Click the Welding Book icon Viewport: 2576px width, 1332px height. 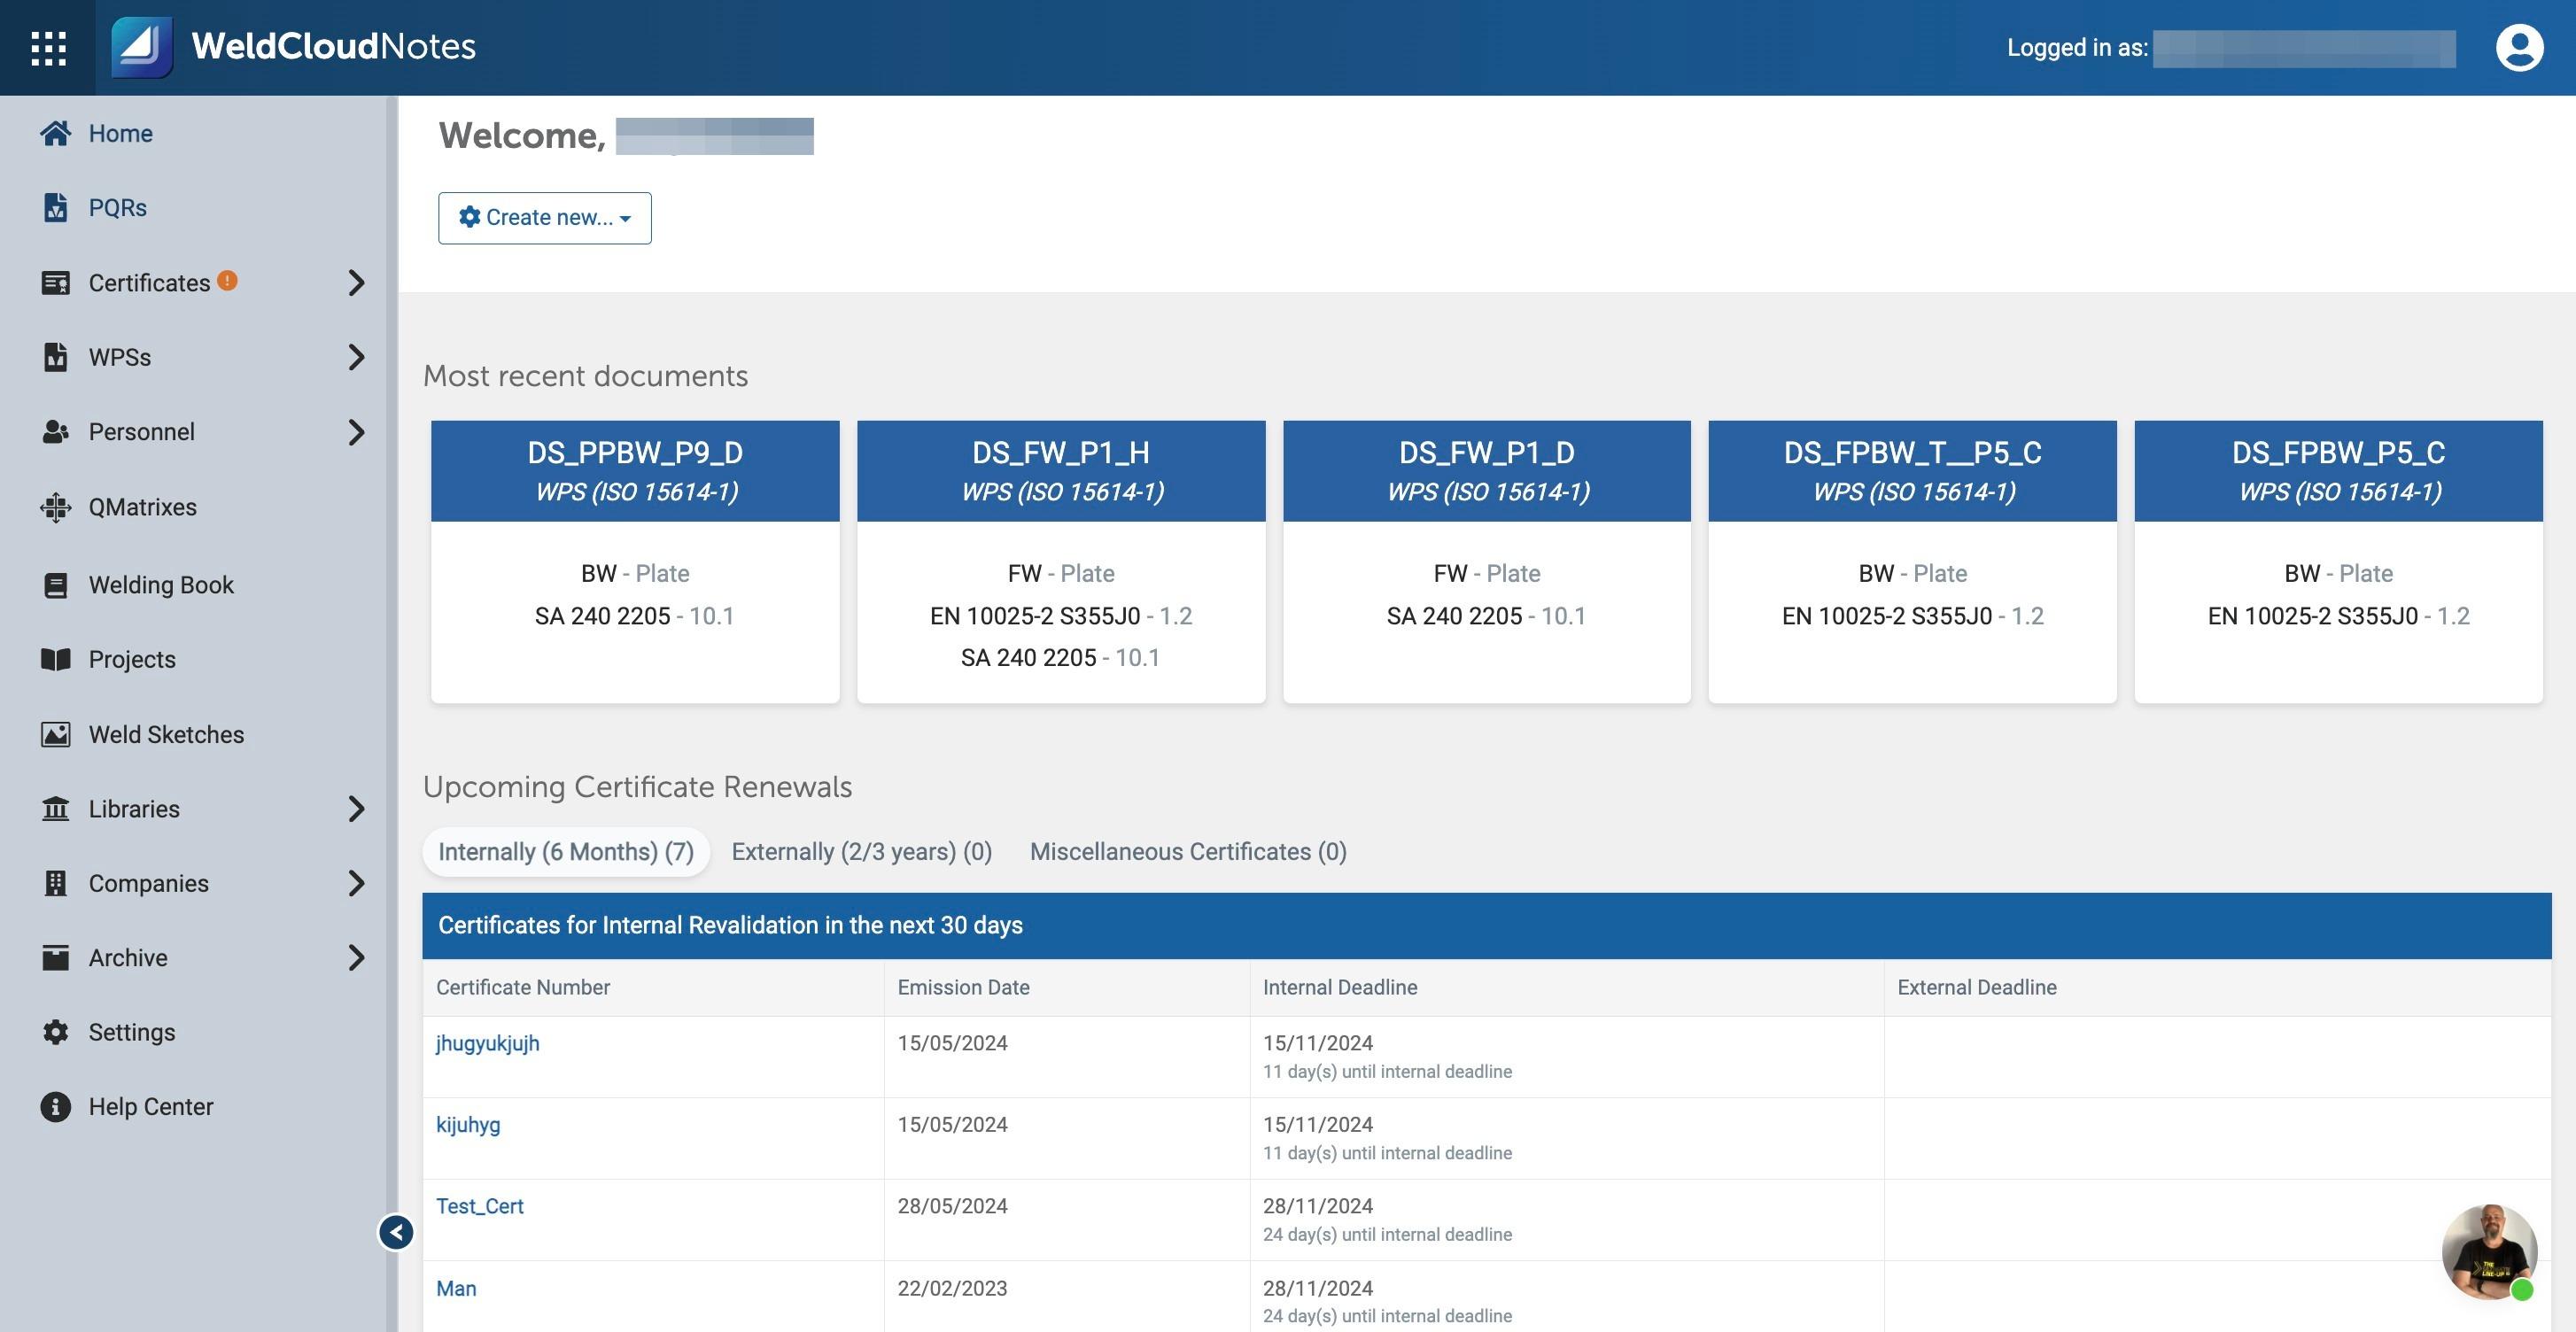coord(56,585)
